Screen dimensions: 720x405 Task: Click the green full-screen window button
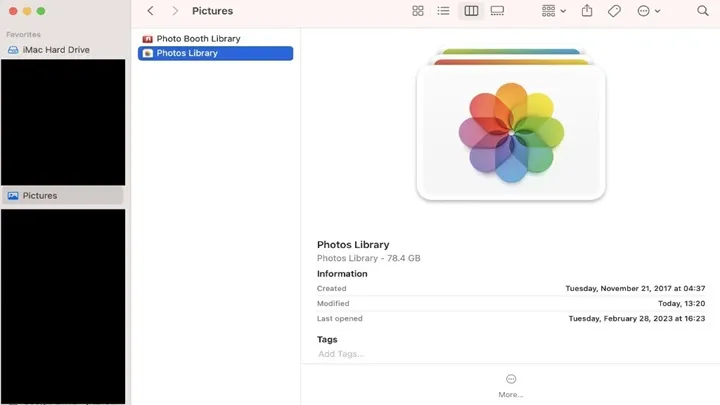coord(41,11)
